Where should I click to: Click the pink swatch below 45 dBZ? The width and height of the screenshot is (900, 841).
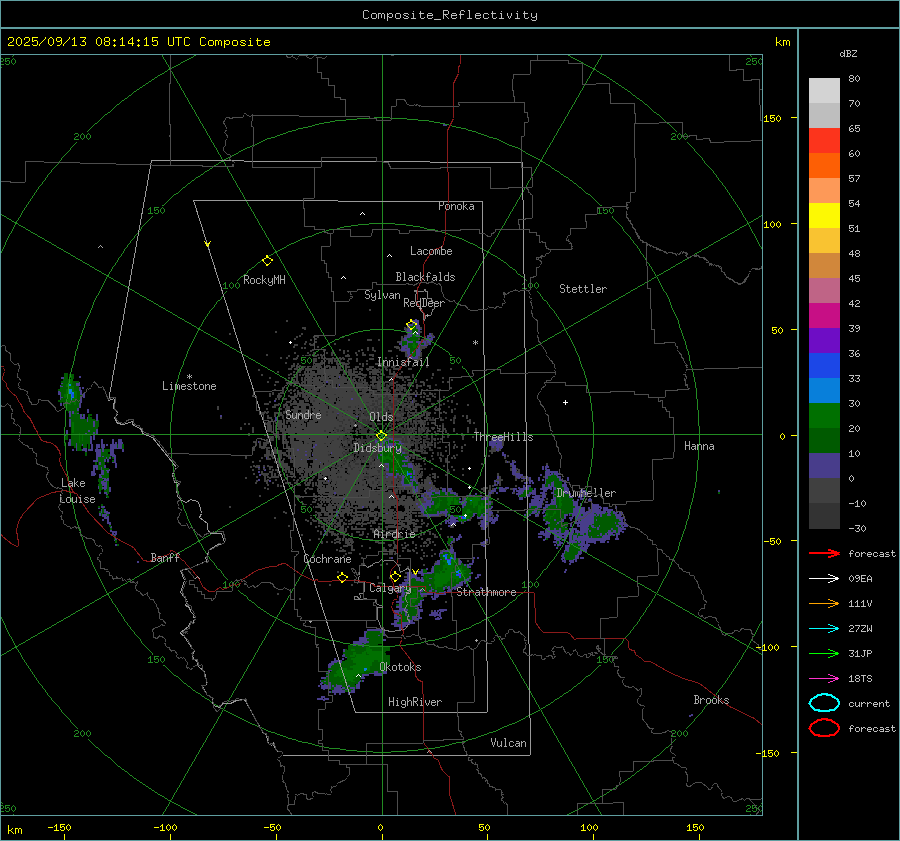[824, 291]
